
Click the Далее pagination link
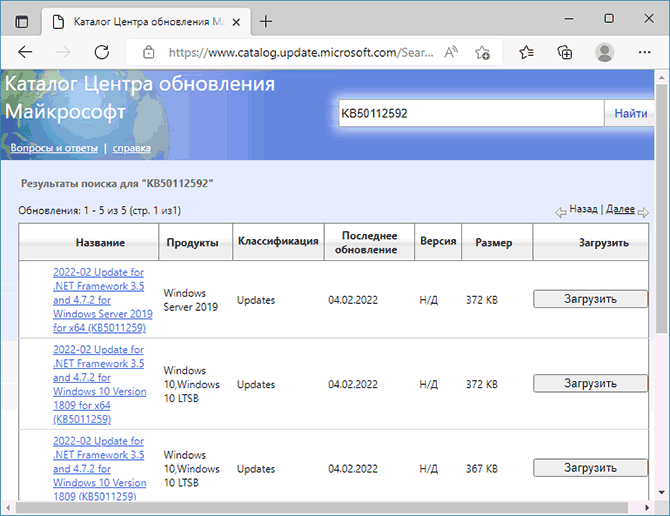click(x=620, y=209)
